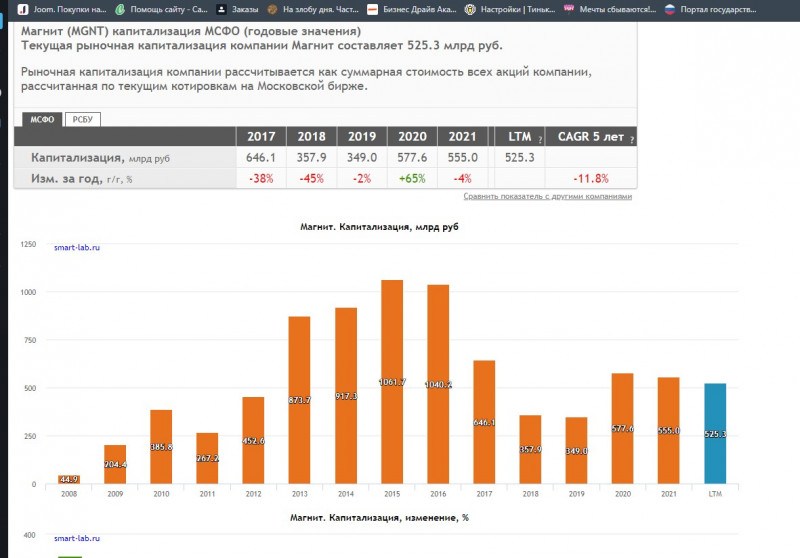The width and height of the screenshot is (800, 558).
Task: Click the 2019 bar labeled 349.0
Action: [577, 450]
